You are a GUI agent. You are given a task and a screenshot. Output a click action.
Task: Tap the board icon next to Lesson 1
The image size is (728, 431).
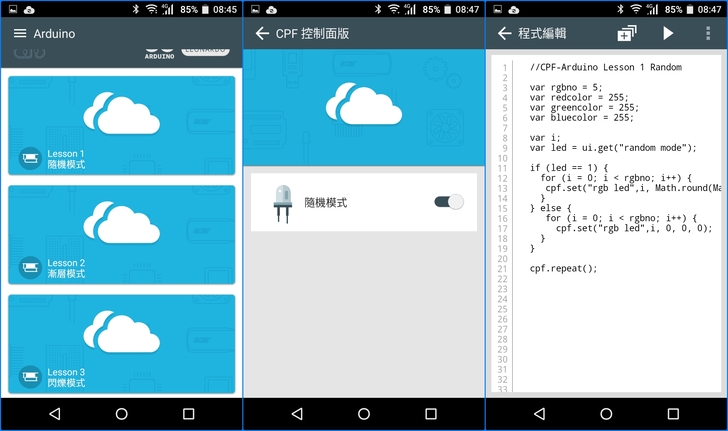[30, 159]
